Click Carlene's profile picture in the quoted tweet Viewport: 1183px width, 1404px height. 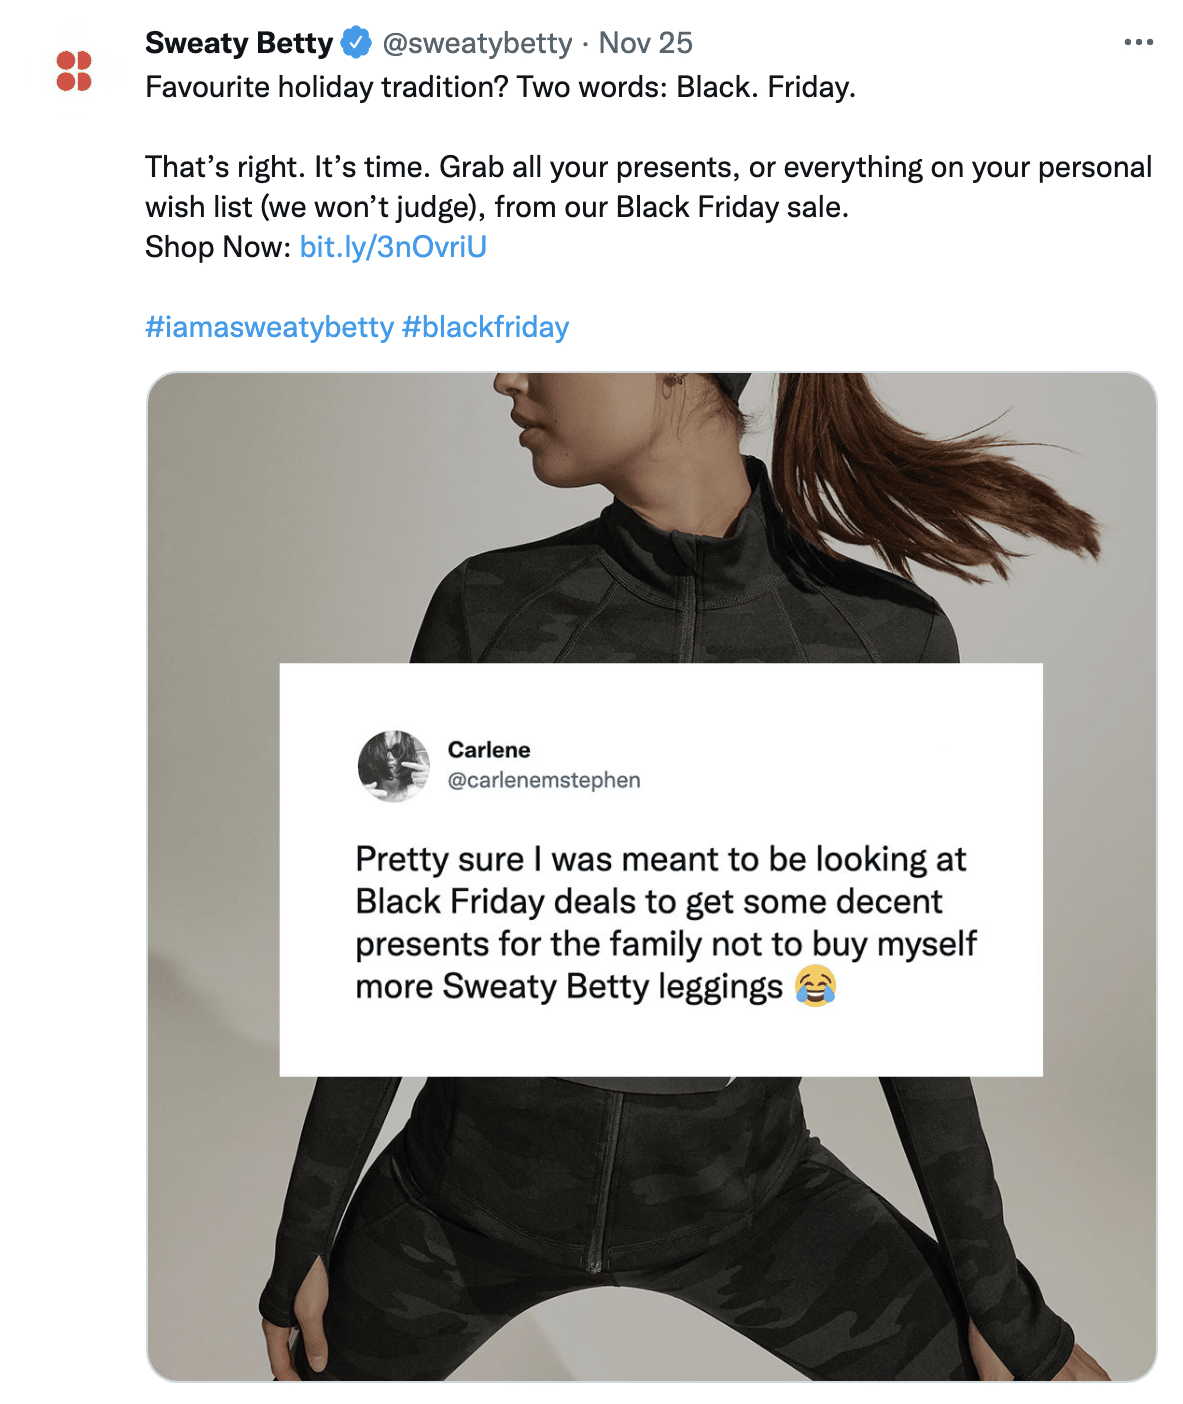click(x=393, y=765)
